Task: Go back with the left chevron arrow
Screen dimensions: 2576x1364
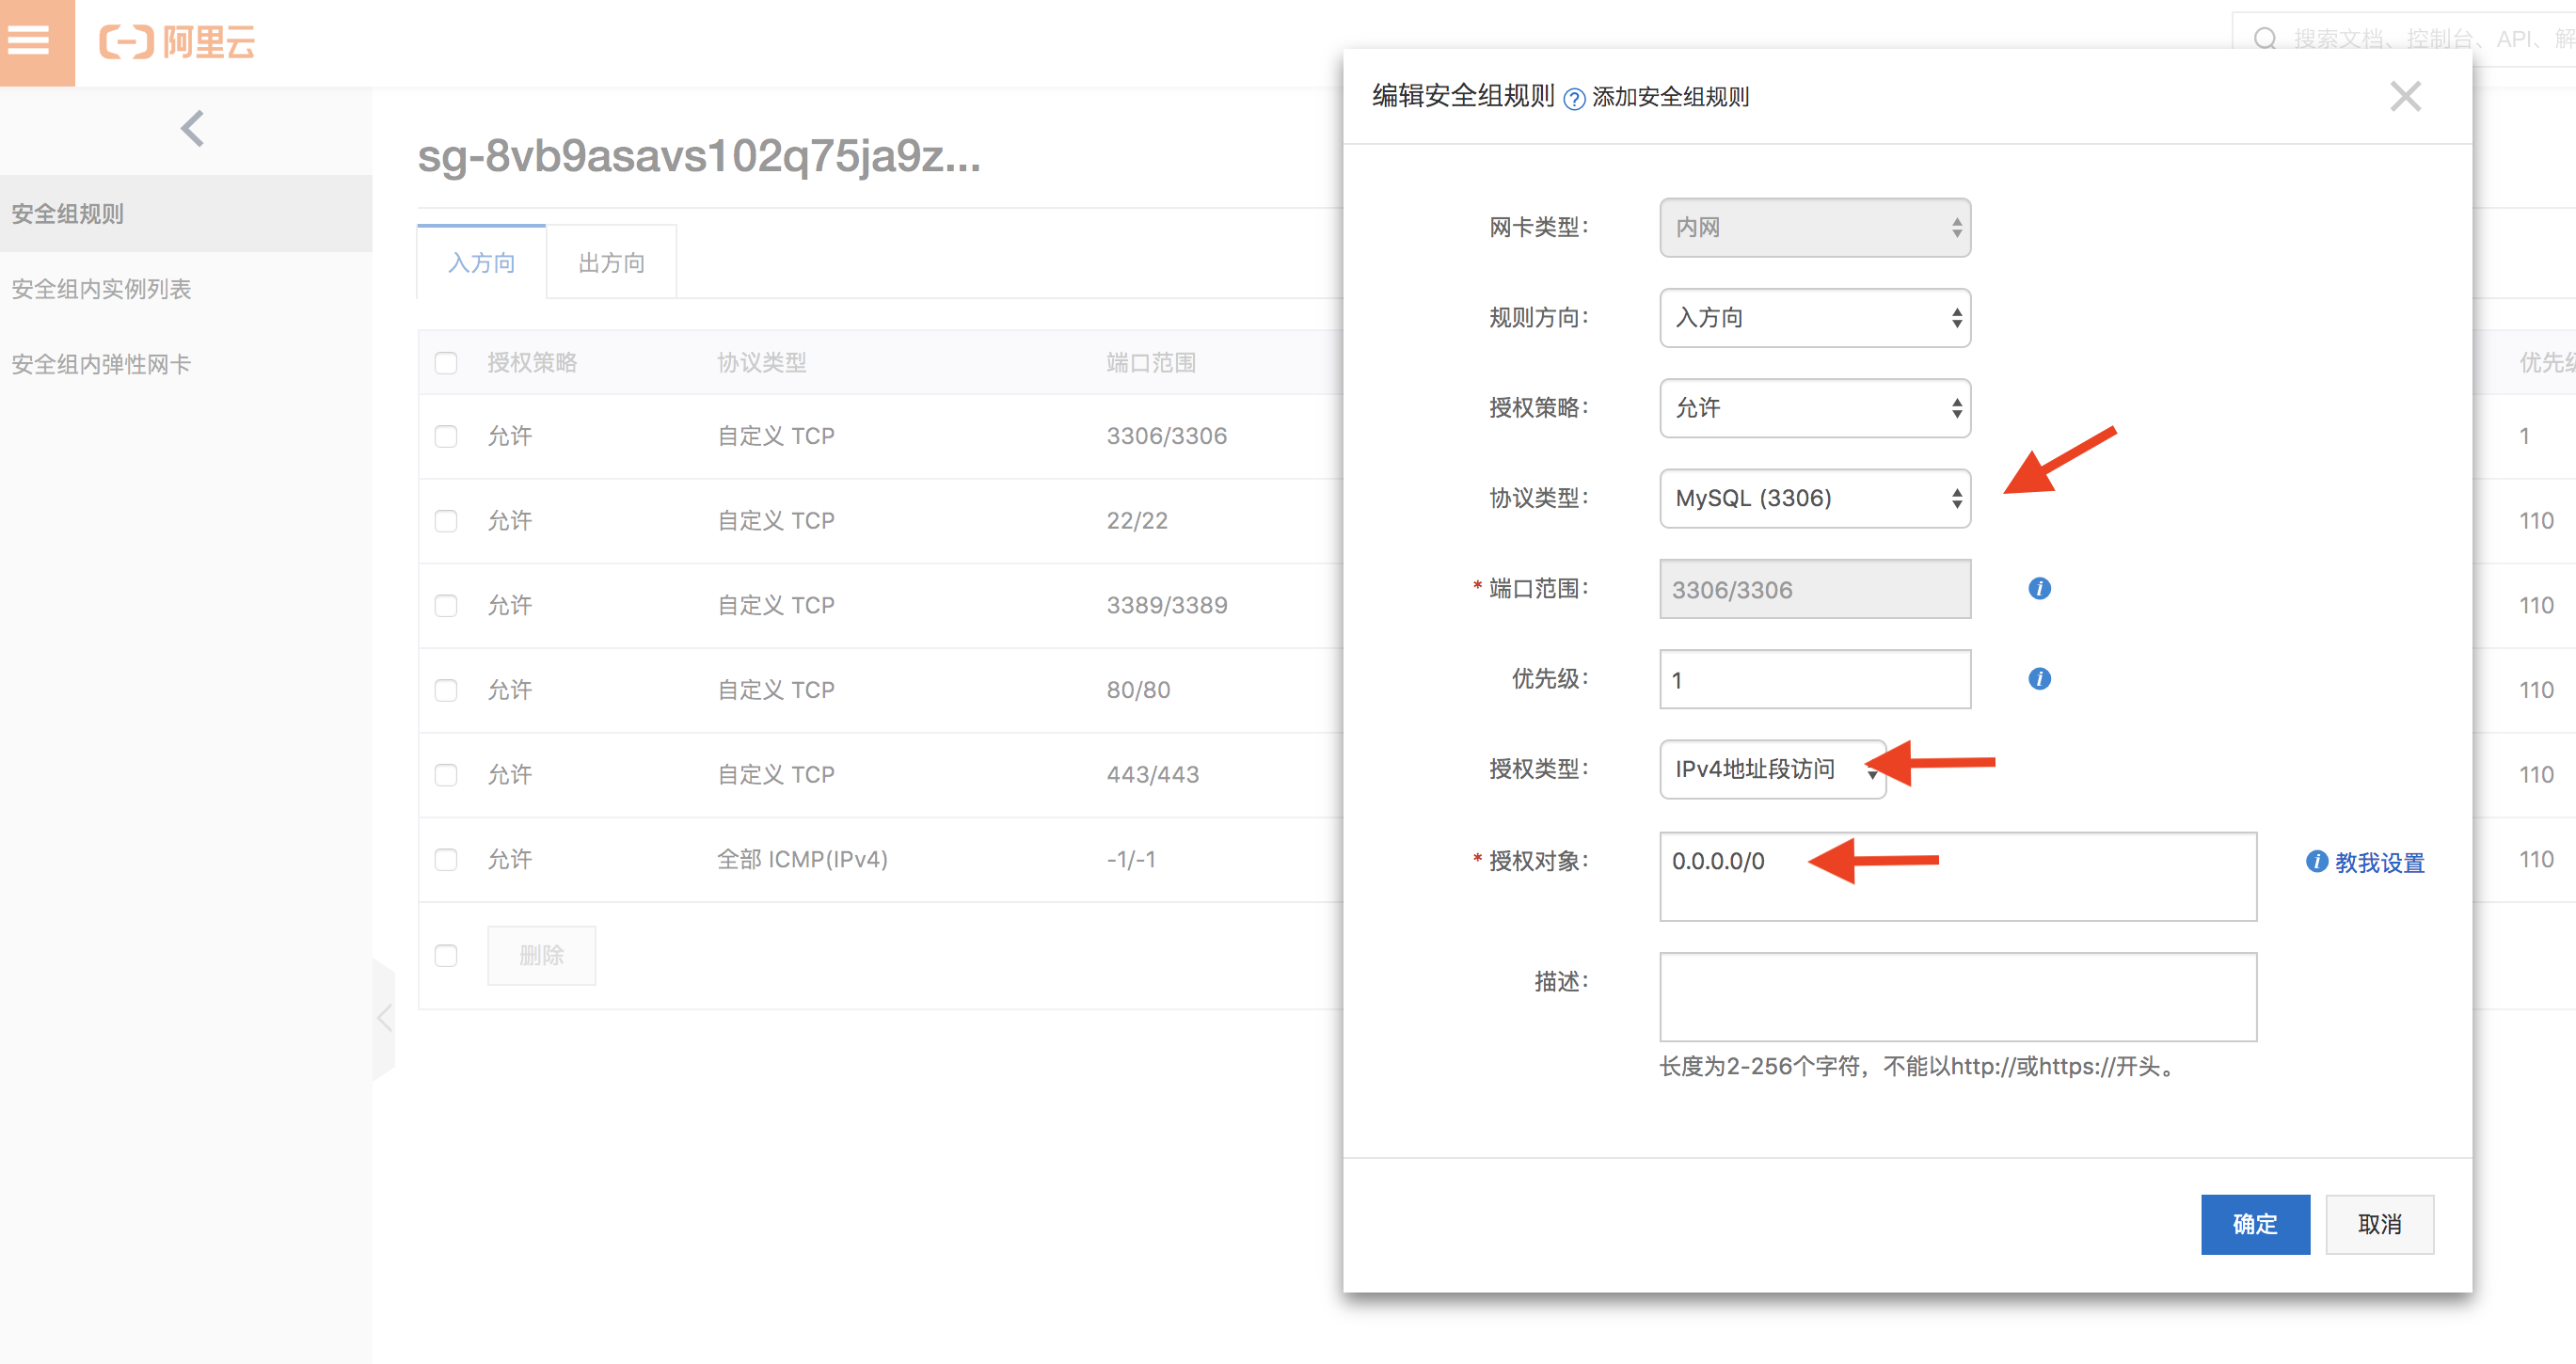Action: click(x=192, y=128)
